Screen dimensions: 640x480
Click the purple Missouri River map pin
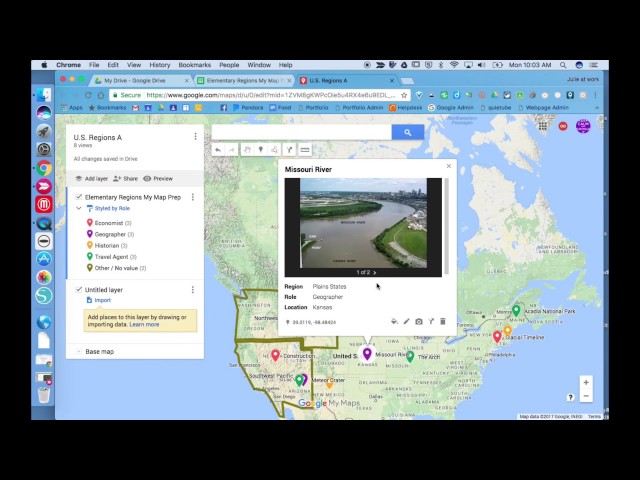(x=367, y=353)
